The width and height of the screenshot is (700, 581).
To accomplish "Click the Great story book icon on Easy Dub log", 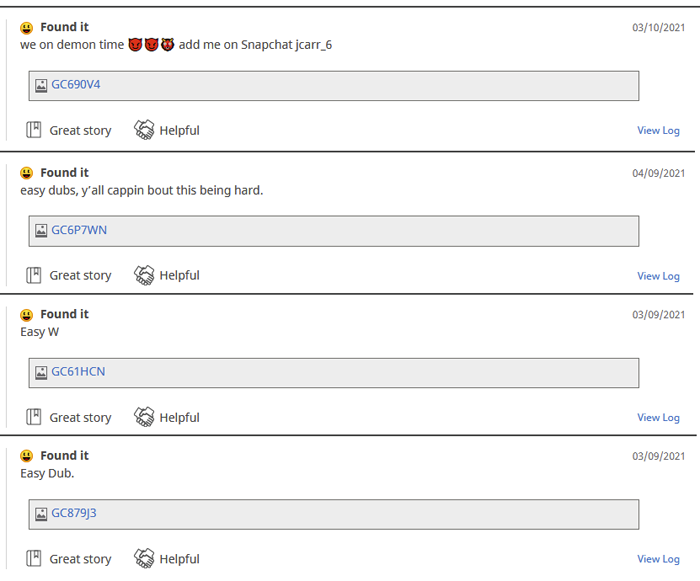I will coord(33,558).
